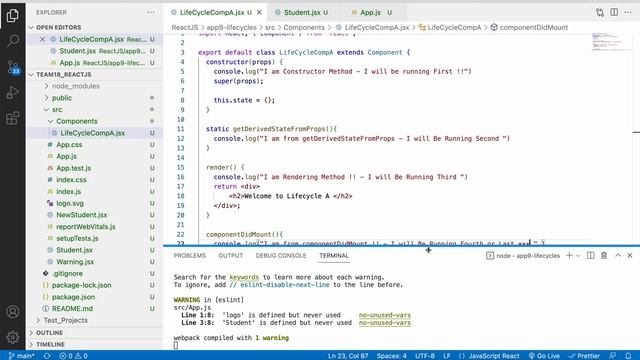Image resolution: width=640 pixels, height=360 pixels.
Task: Open the Run and Debug view
Action: point(13,93)
